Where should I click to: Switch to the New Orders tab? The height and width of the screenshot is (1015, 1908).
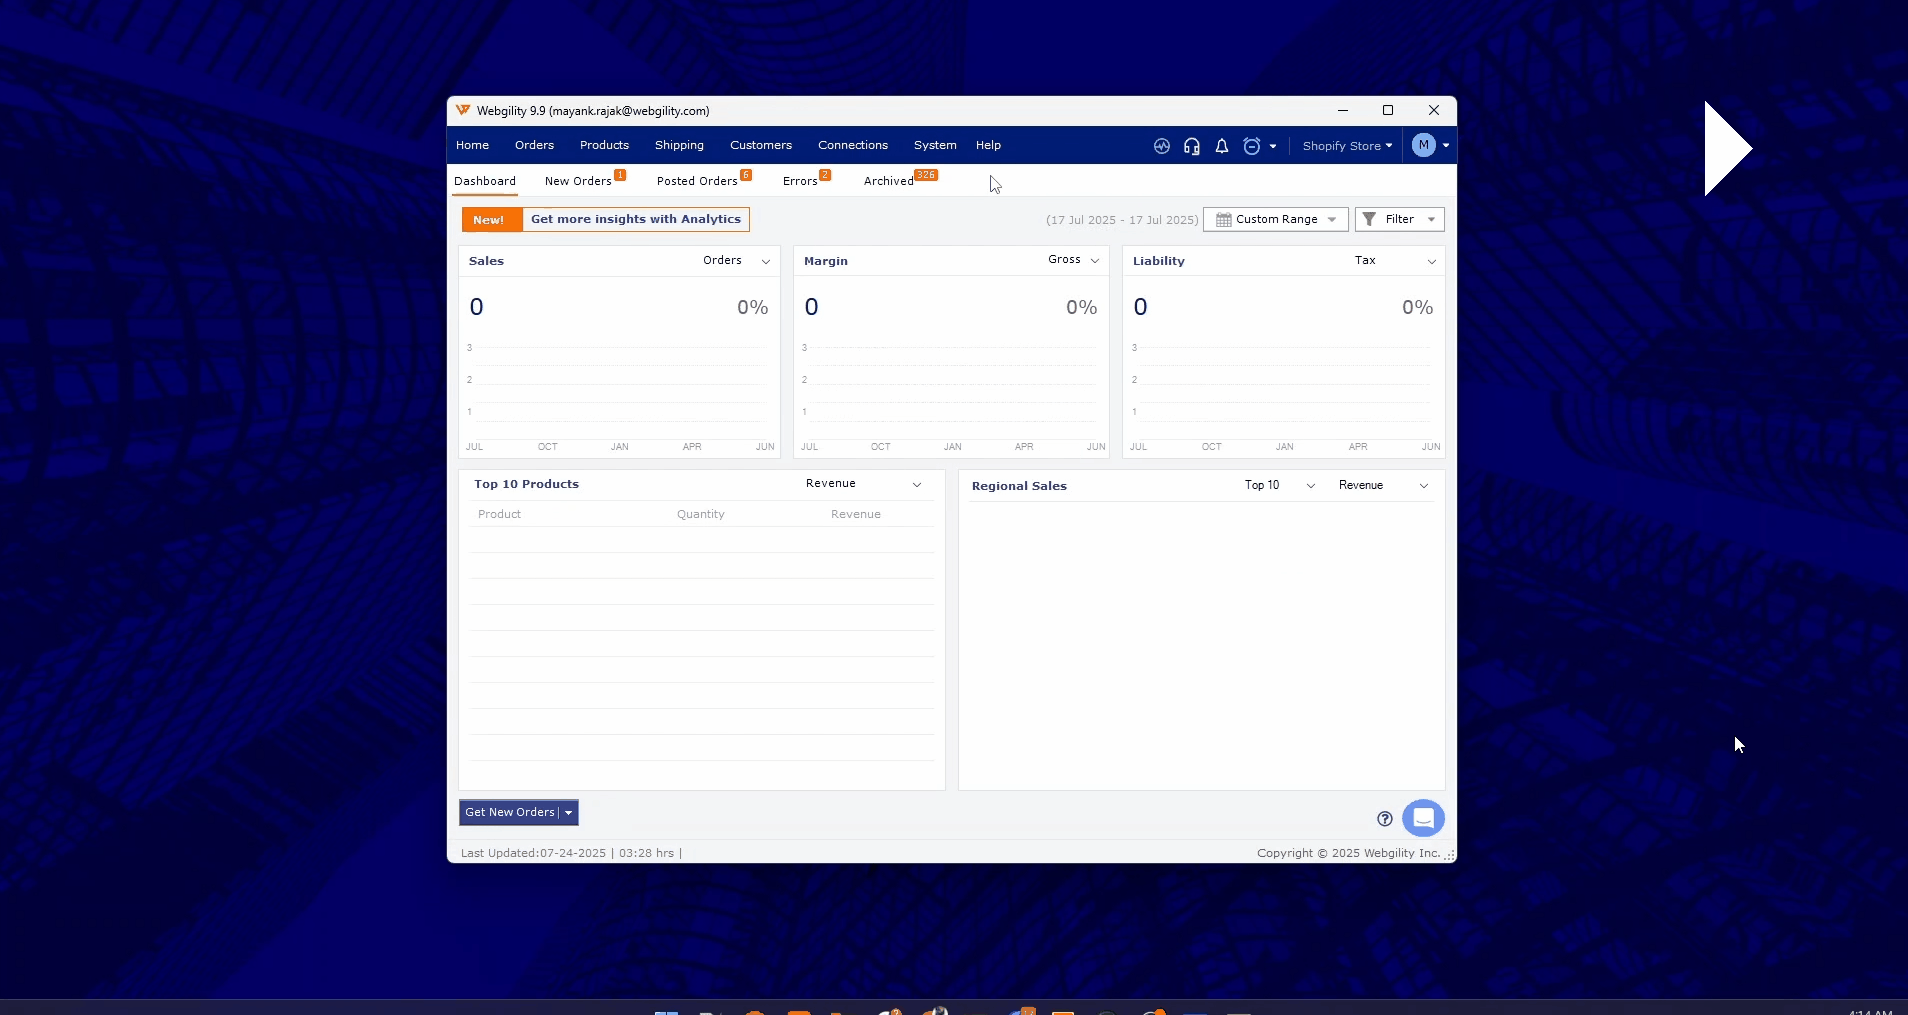pyautogui.click(x=578, y=181)
